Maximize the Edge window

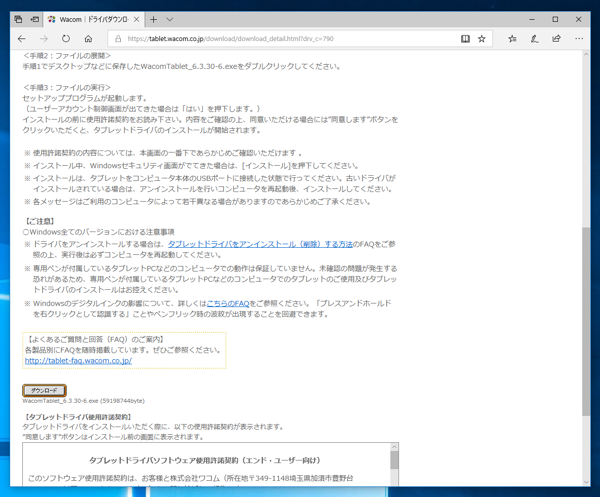point(555,19)
